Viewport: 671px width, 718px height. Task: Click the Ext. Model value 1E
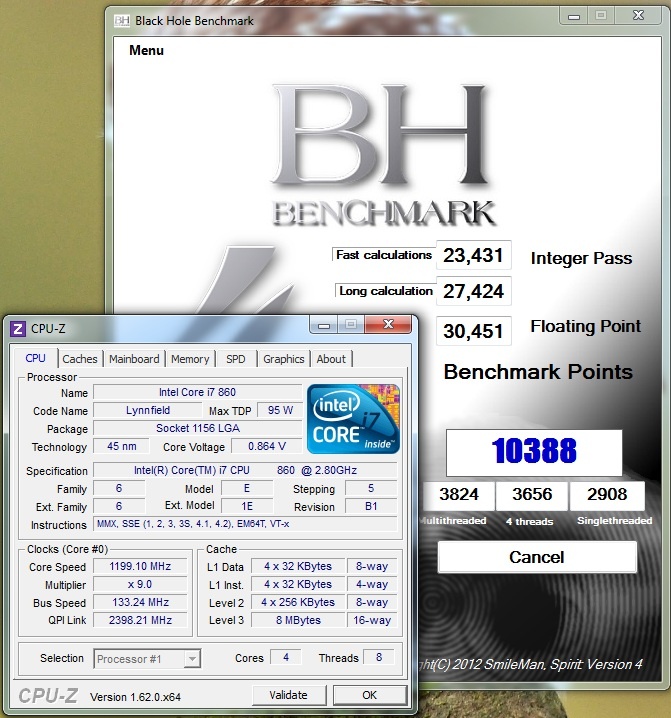click(247, 506)
